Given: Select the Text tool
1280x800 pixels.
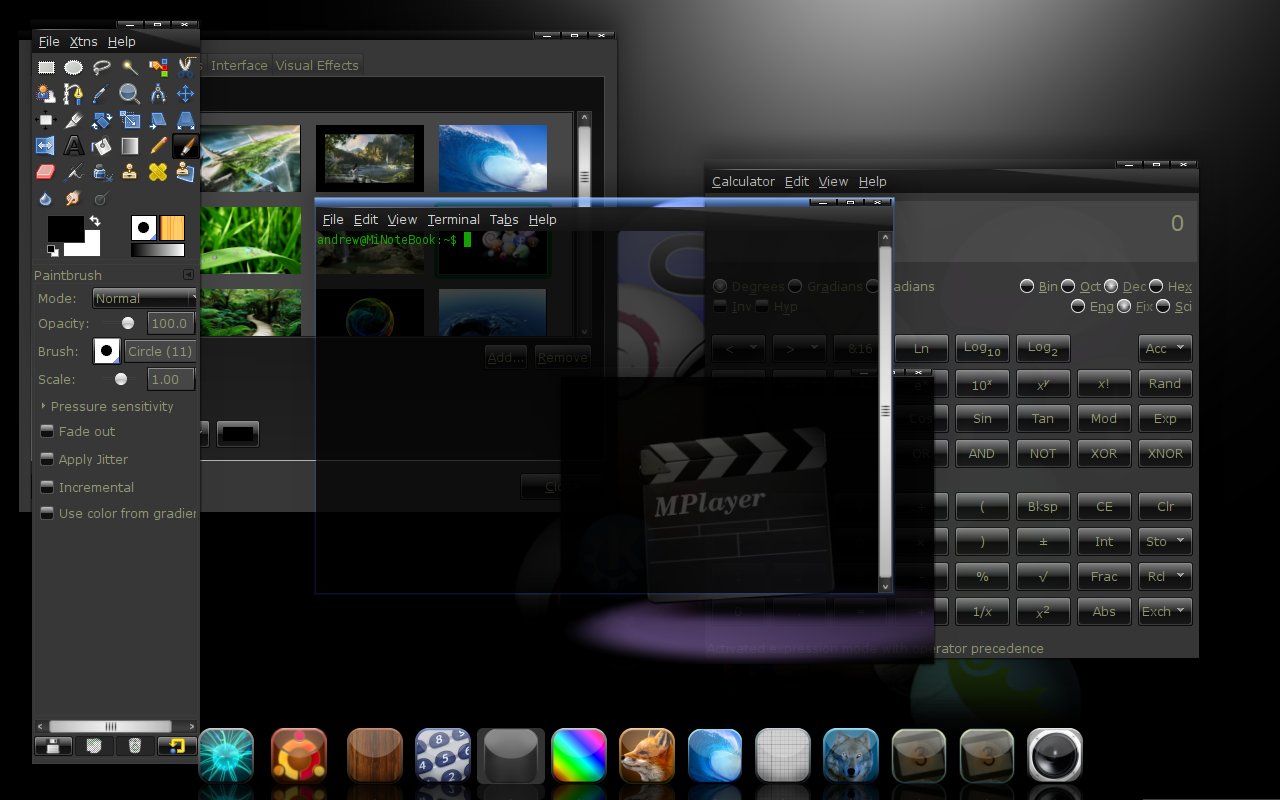Looking at the screenshot, I should point(74,146).
